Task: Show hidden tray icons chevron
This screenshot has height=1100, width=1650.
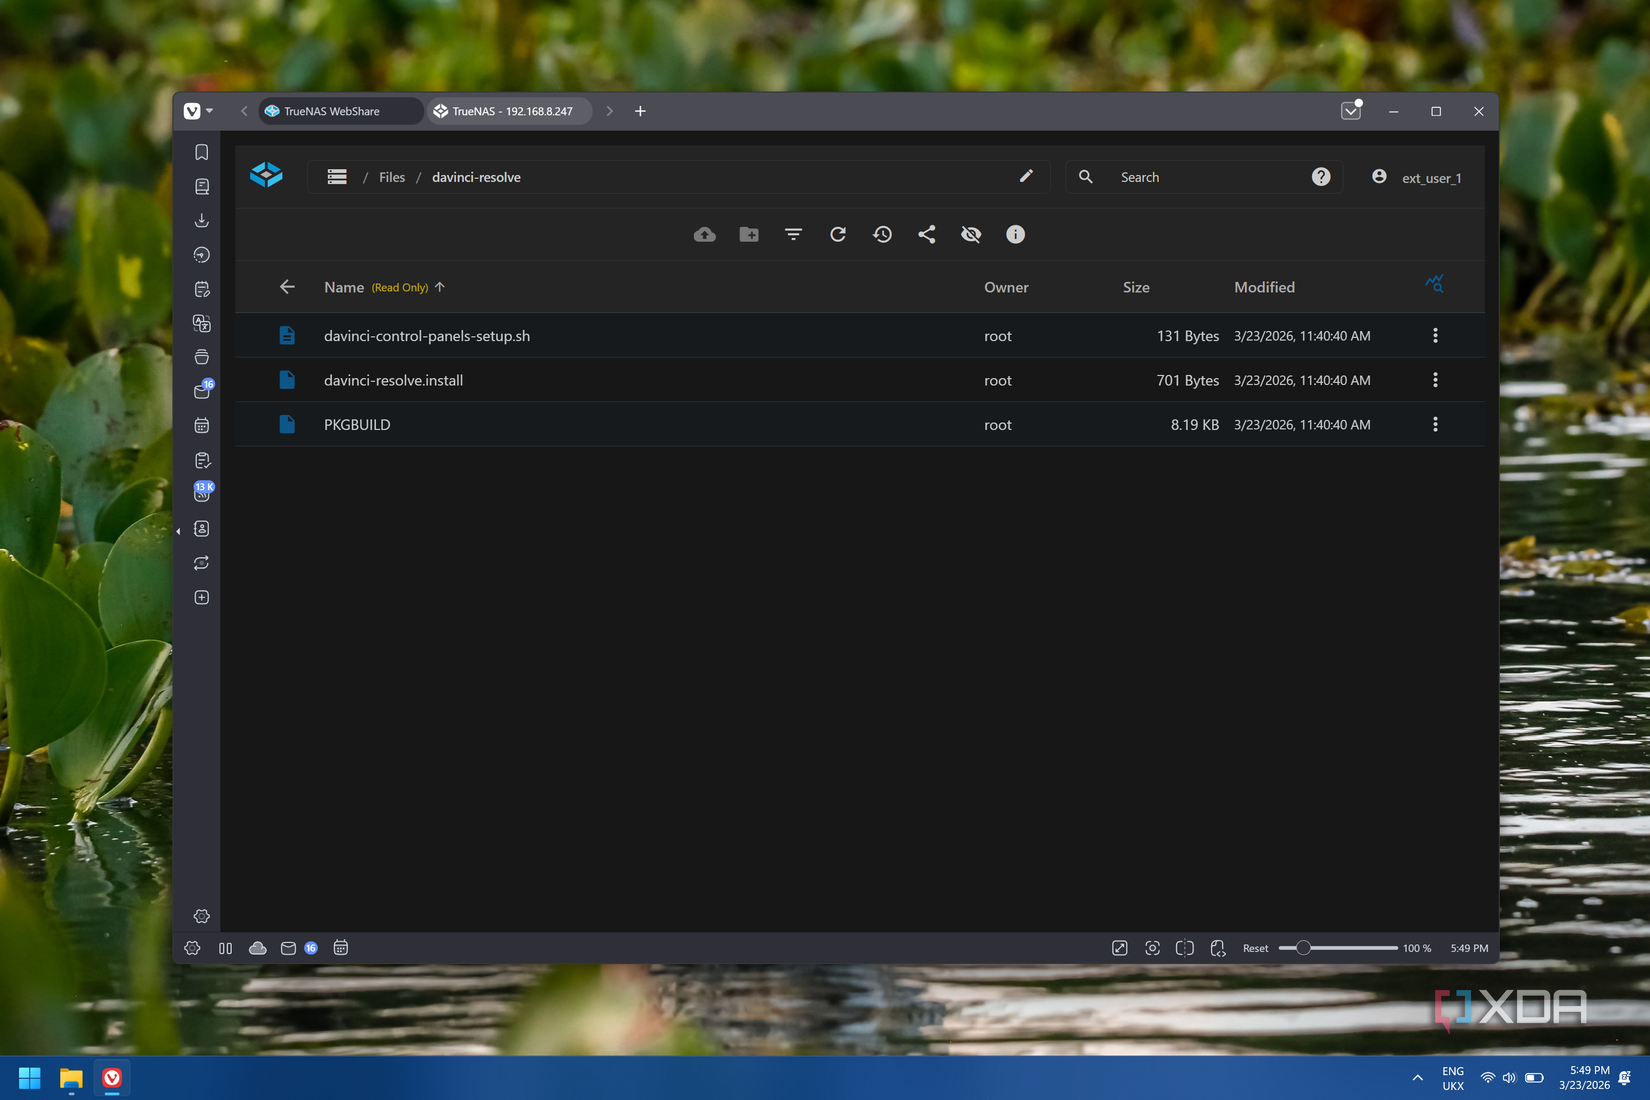Action: coord(1417,1078)
